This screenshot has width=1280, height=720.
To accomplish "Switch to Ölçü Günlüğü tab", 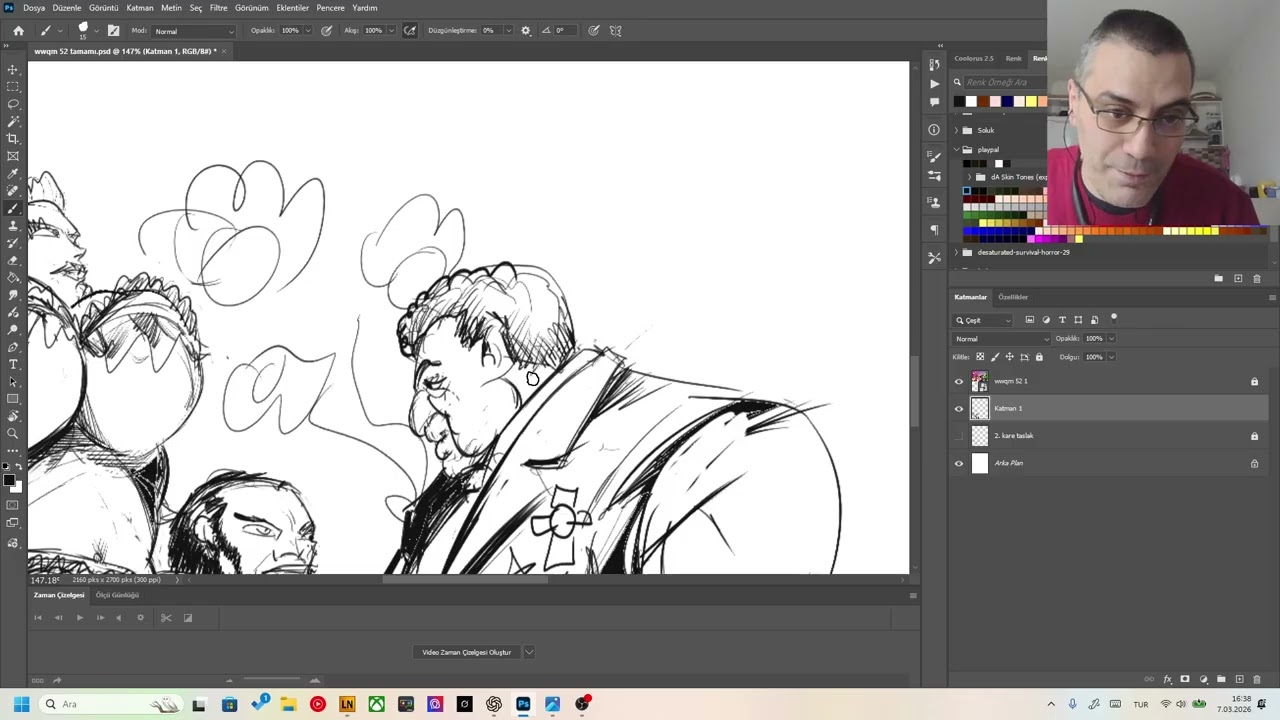I will point(117,595).
